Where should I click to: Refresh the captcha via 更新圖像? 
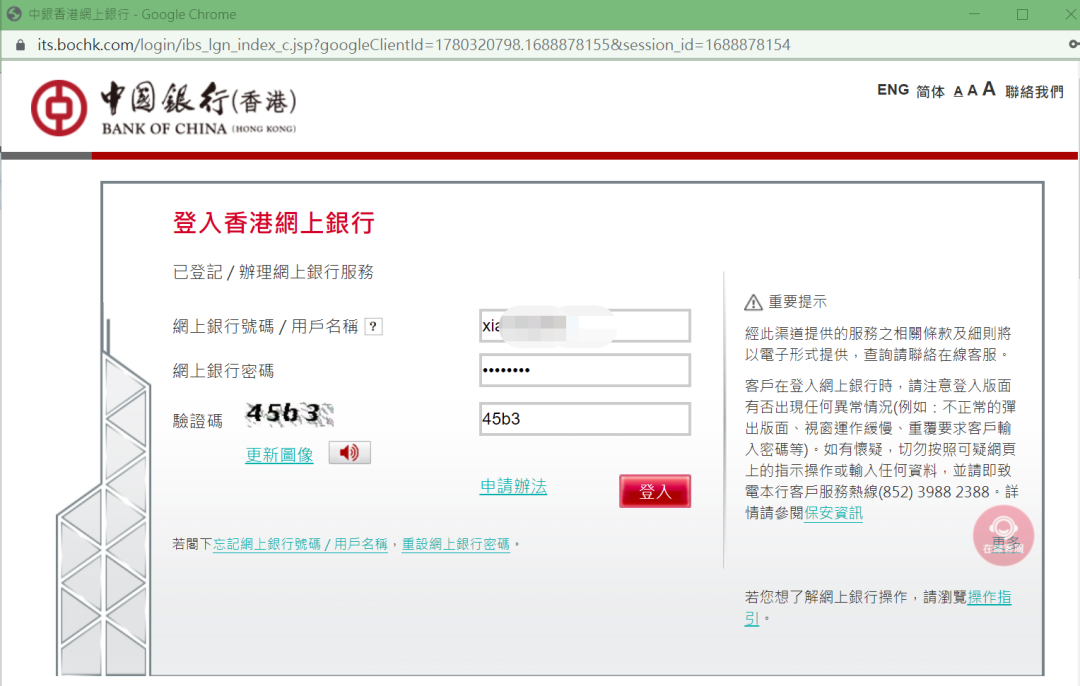(280, 455)
